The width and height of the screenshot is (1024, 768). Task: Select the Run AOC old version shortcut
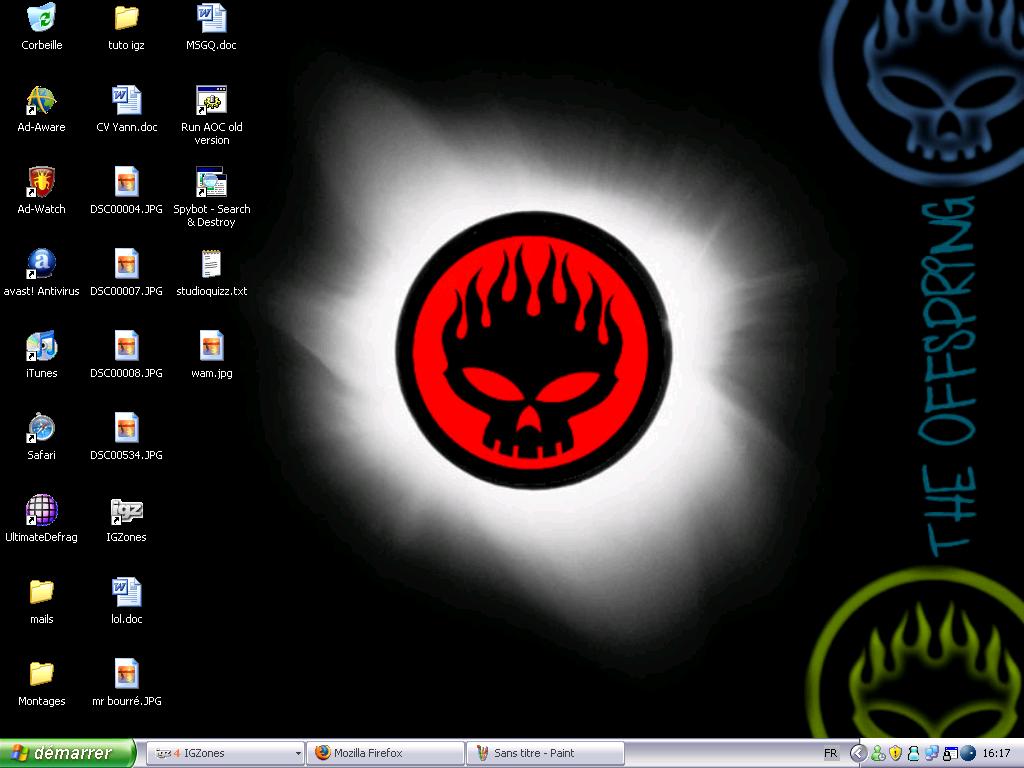pyautogui.click(x=212, y=115)
